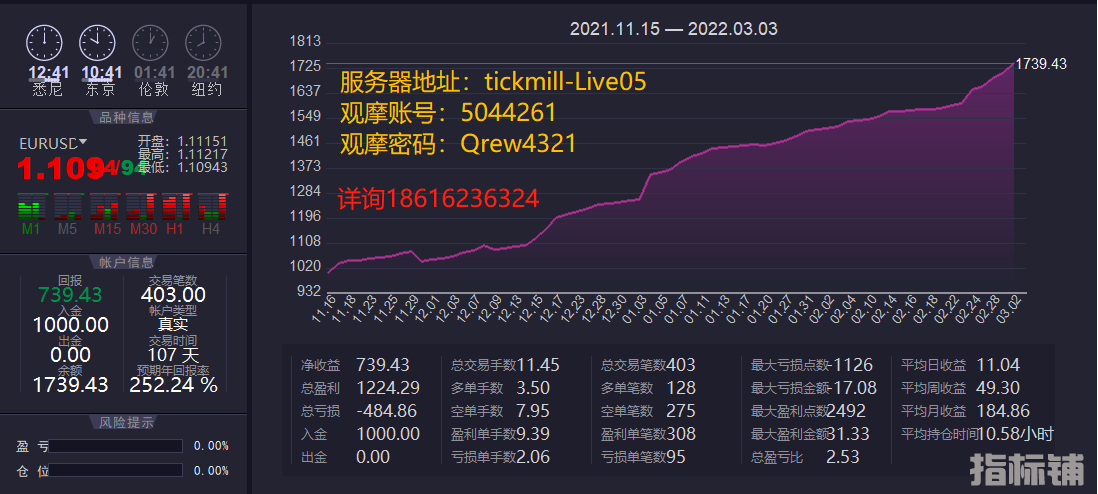Image resolution: width=1098 pixels, height=494 pixels.
Task: Click the Sydney (悉尼) clock icon
Action: 44,43
